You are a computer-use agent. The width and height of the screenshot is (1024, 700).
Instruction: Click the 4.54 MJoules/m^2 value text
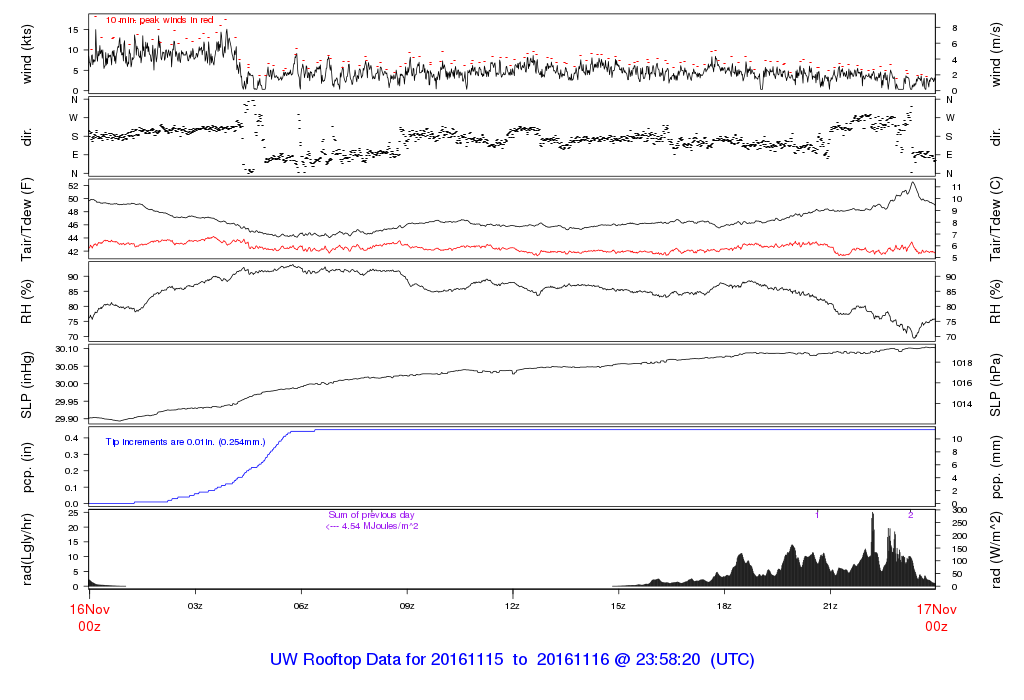coord(371,525)
